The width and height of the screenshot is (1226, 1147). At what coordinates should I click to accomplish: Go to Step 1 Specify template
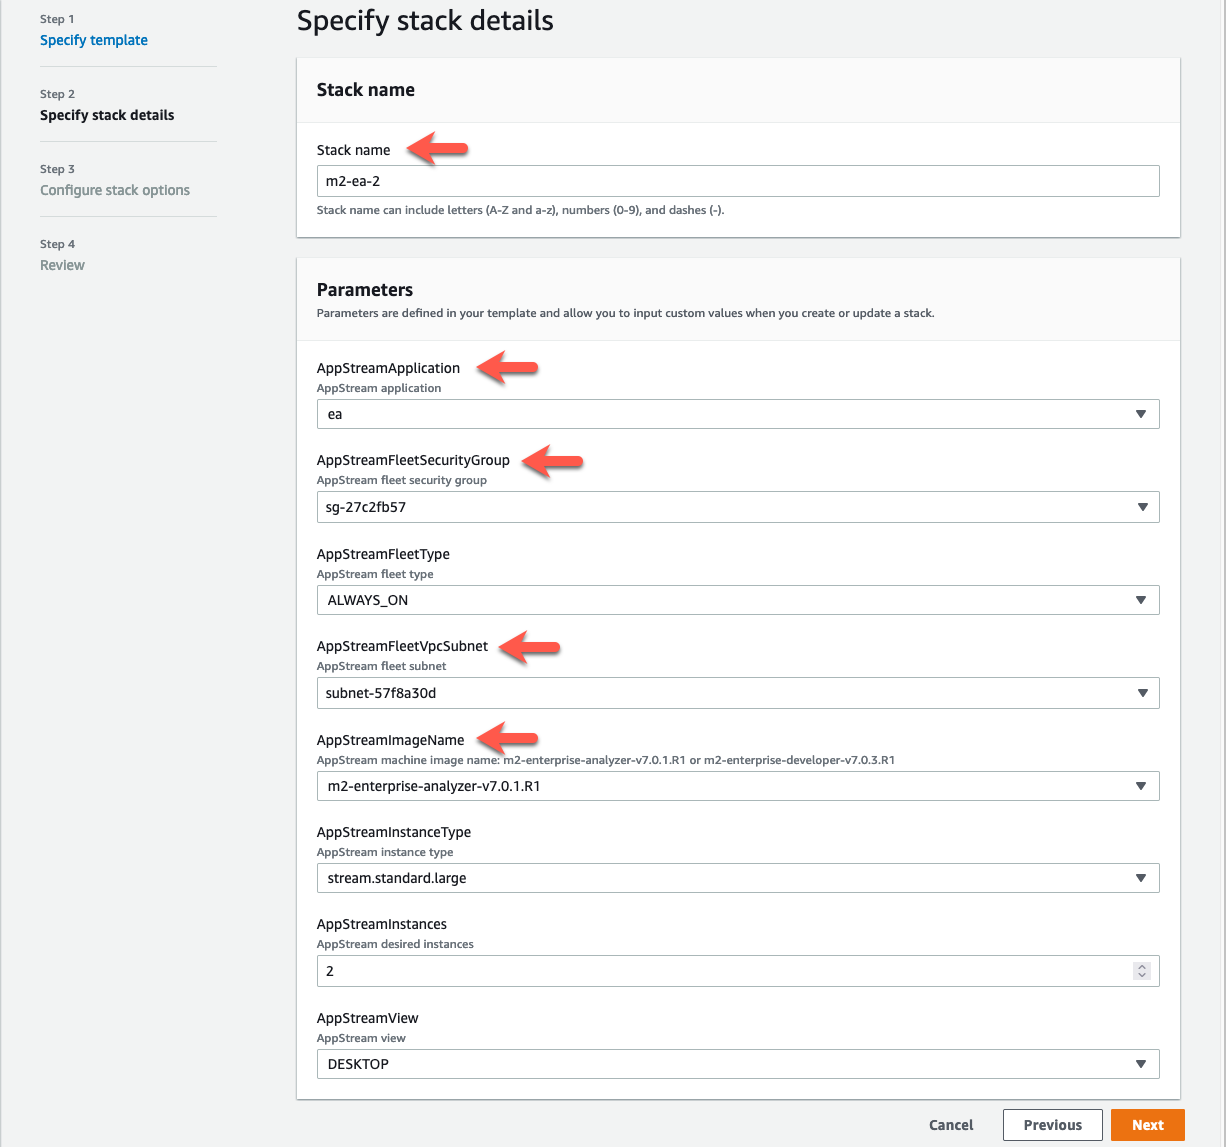coord(93,40)
